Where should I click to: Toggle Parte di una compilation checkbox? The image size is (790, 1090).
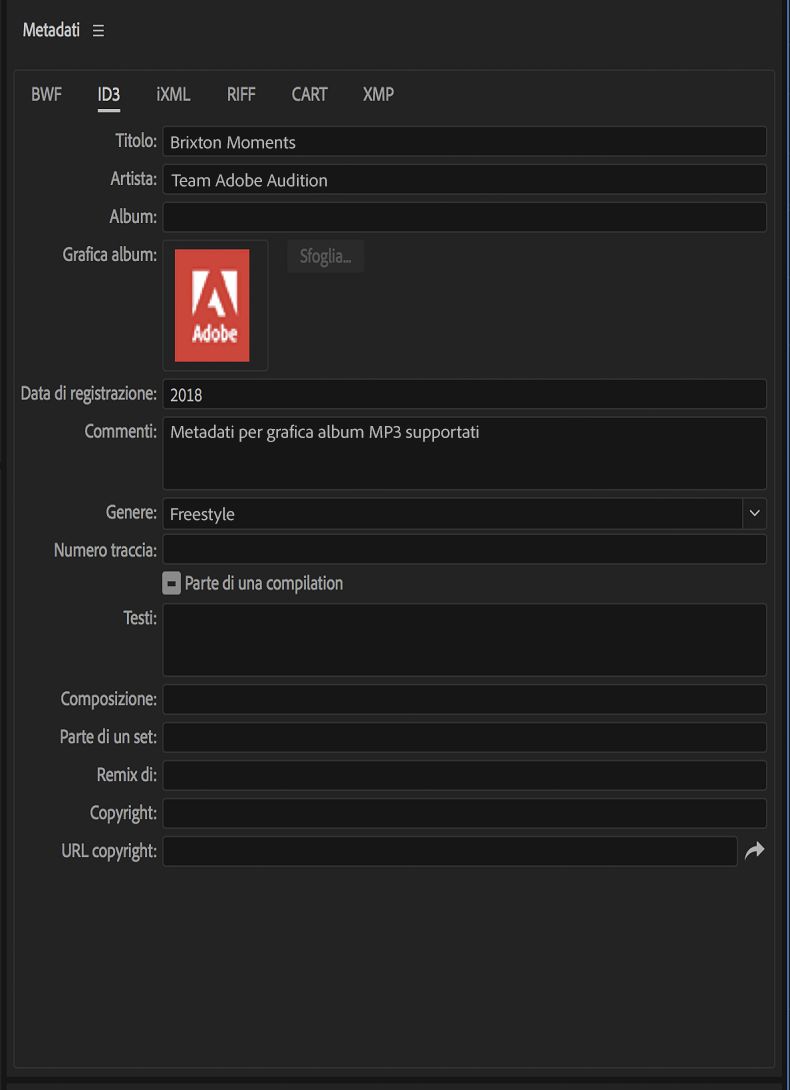pyautogui.click(x=172, y=583)
